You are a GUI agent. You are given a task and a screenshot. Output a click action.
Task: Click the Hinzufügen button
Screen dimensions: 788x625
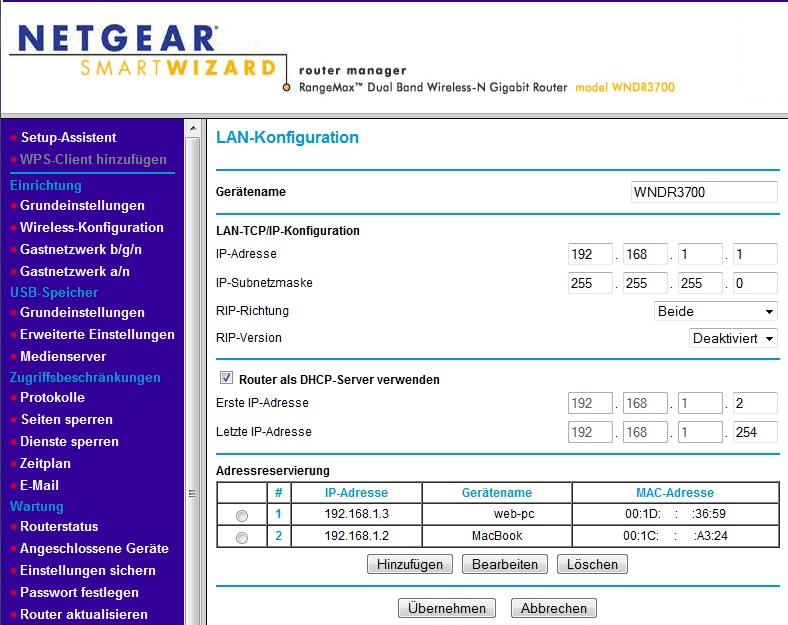click(x=410, y=564)
